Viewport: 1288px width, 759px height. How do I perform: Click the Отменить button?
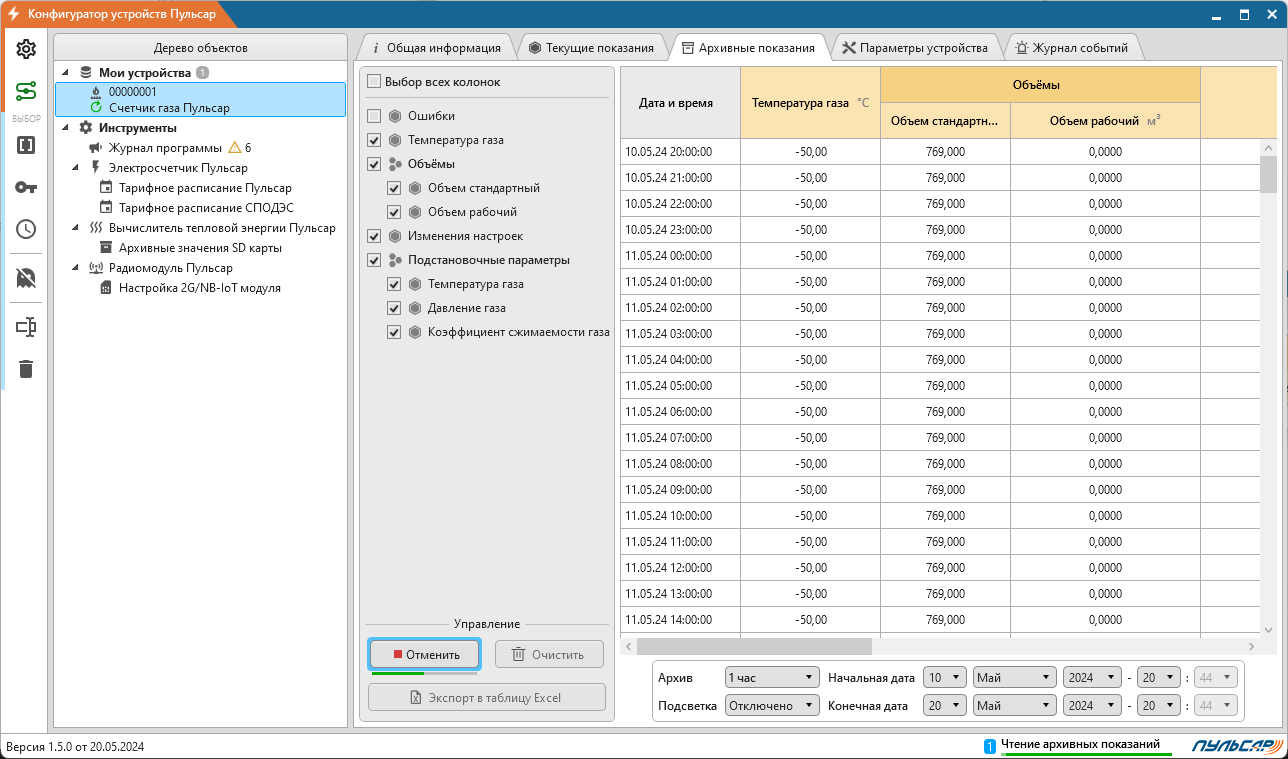pyautogui.click(x=425, y=654)
